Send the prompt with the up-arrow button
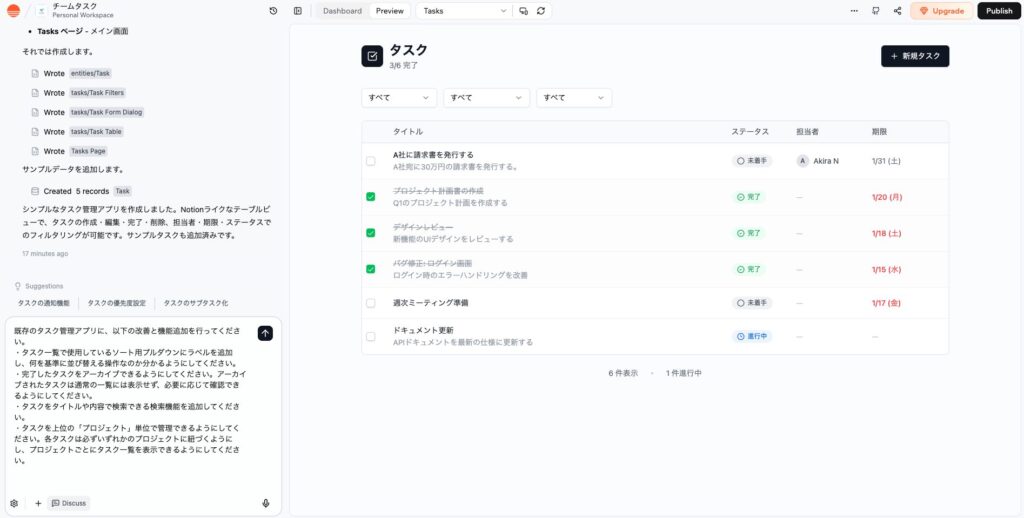1024x518 pixels. click(265, 333)
